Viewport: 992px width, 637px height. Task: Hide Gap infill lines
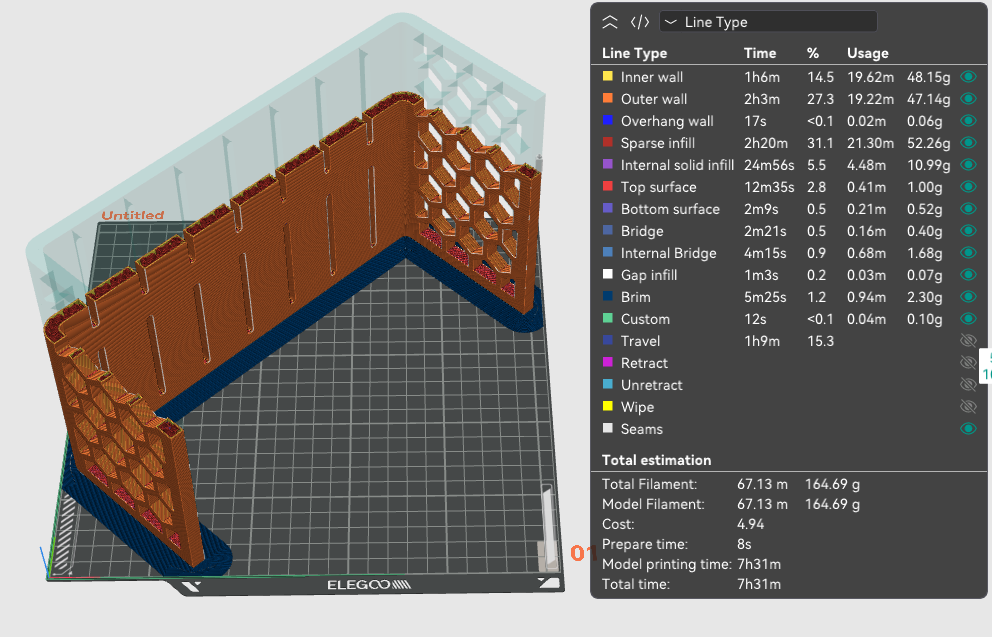(x=968, y=275)
